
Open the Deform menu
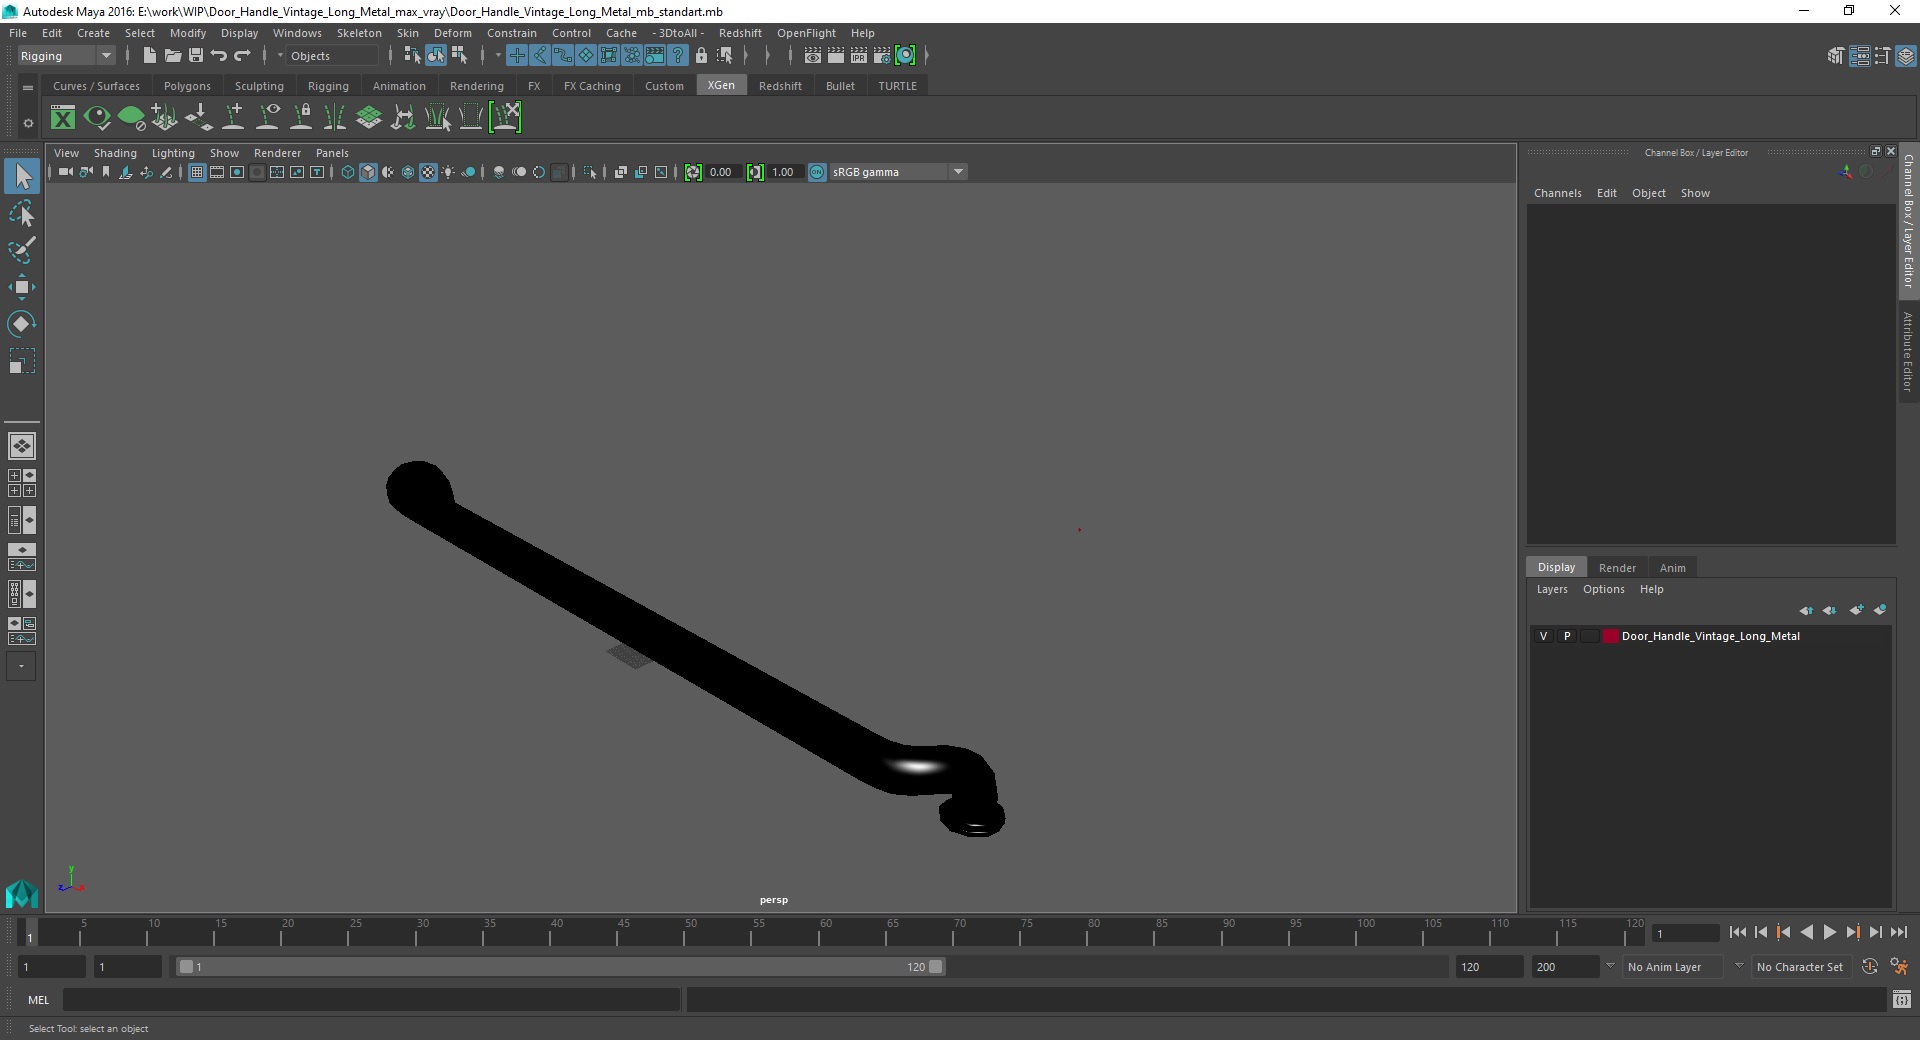pos(452,33)
